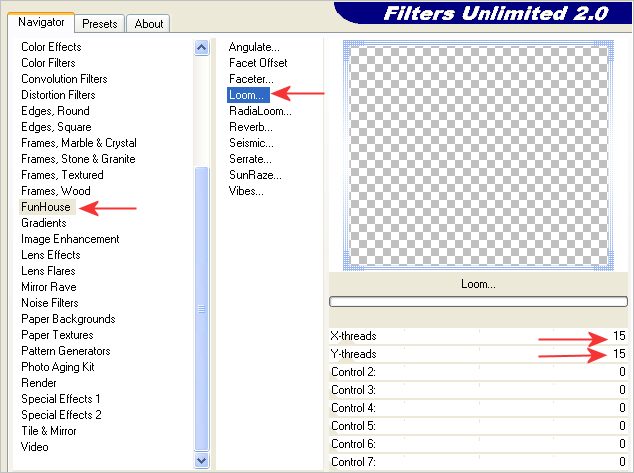634x473 pixels.
Task: Adjust the X-threads slider
Action: (478, 336)
